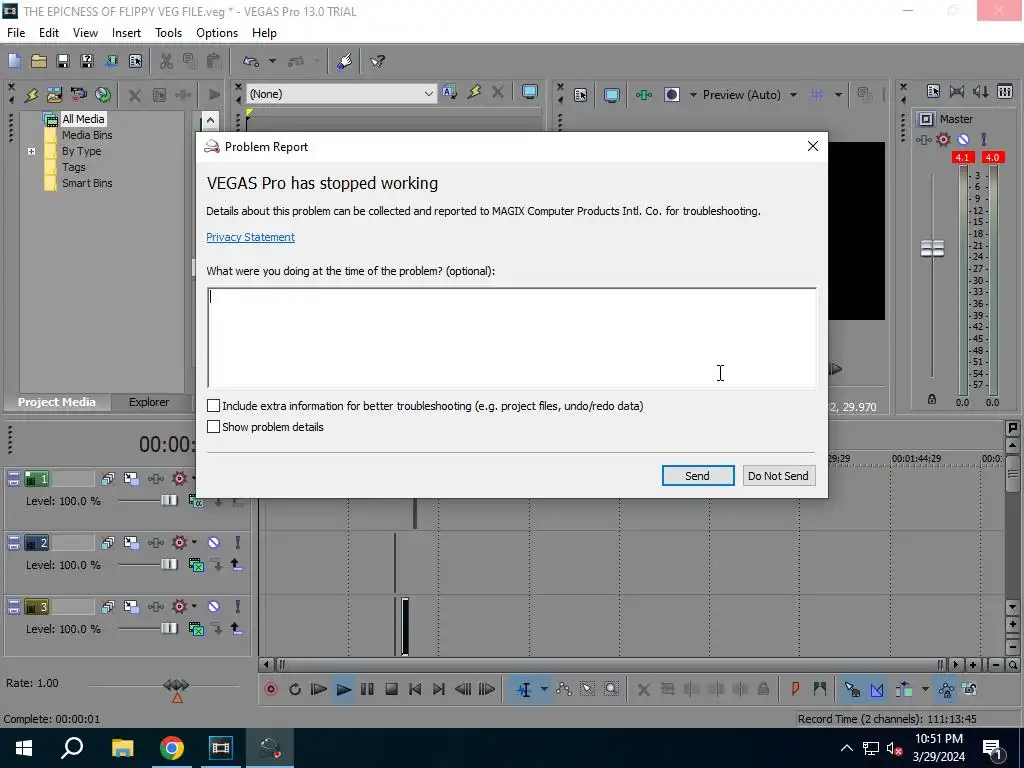The height and width of the screenshot is (768, 1024).
Task: Toggle Lock Envelopes to Events
Action: [946, 690]
